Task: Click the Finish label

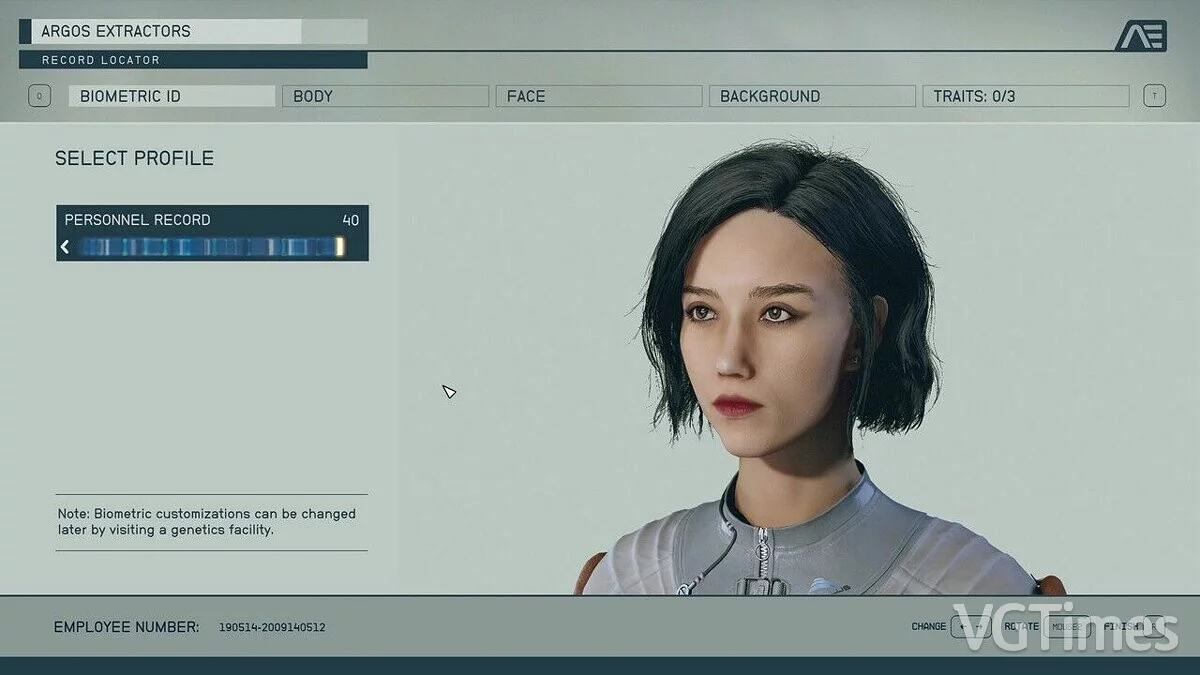Action: [x=1122, y=627]
